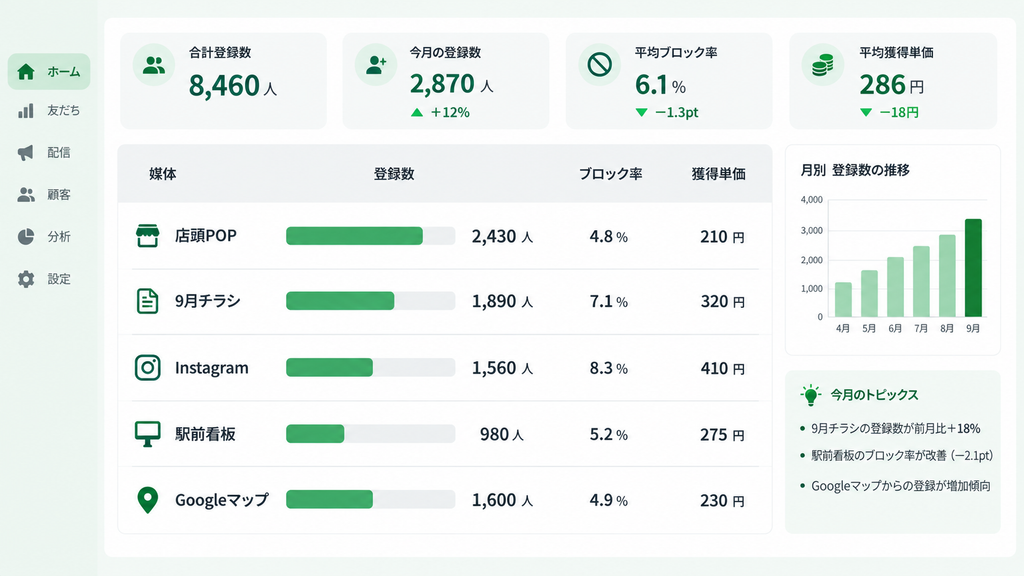This screenshot has height=576, width=1024.
Task: Click the home icon in sidebar
Action: click(25, 71)
